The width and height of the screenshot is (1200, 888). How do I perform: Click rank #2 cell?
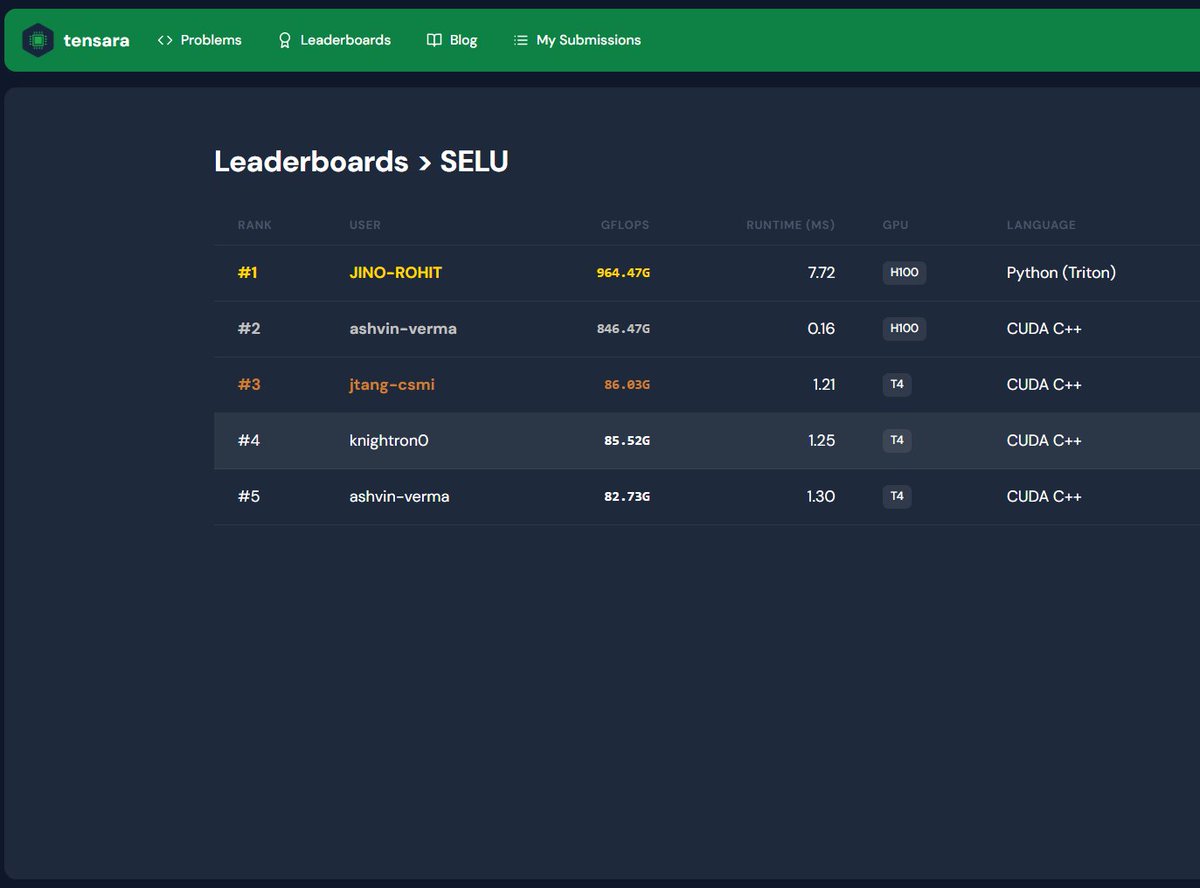[x=249, y=329]
